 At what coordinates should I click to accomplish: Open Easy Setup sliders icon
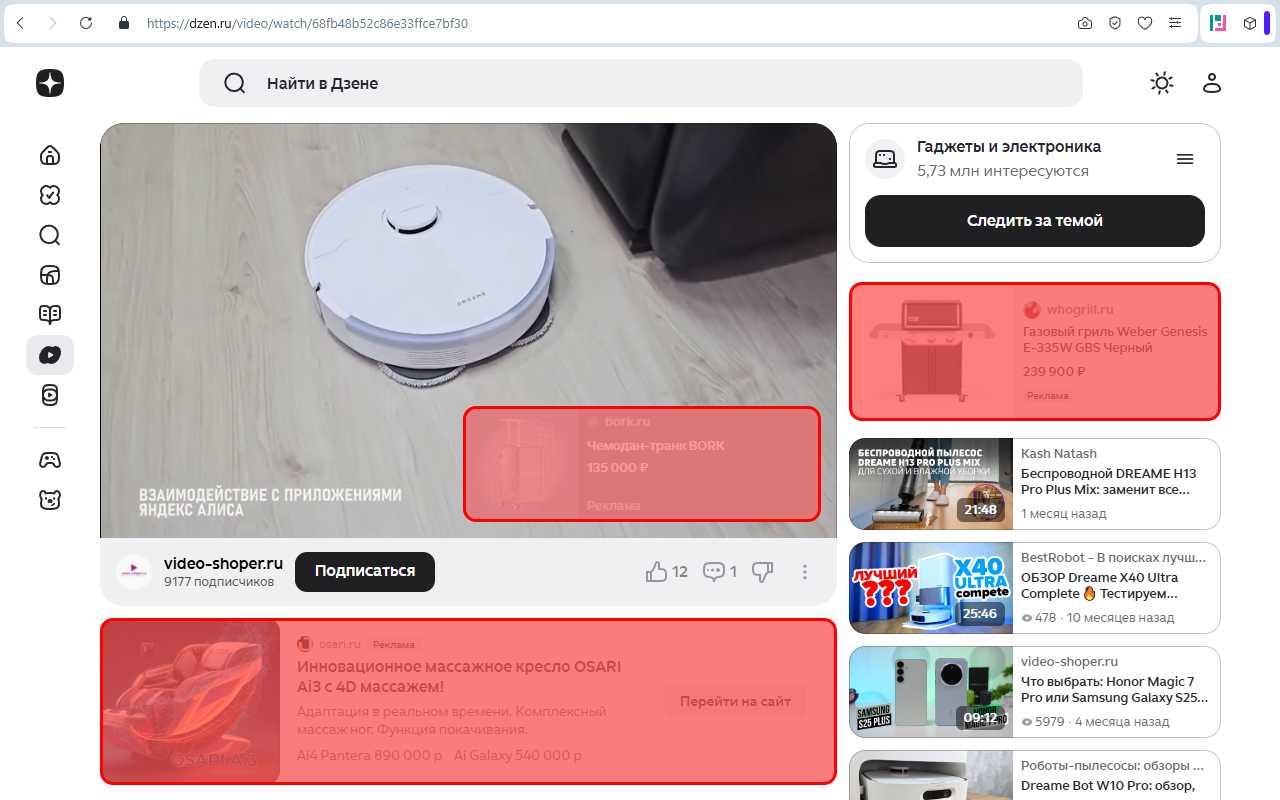pyautogui.click(x=1175, y=23)
